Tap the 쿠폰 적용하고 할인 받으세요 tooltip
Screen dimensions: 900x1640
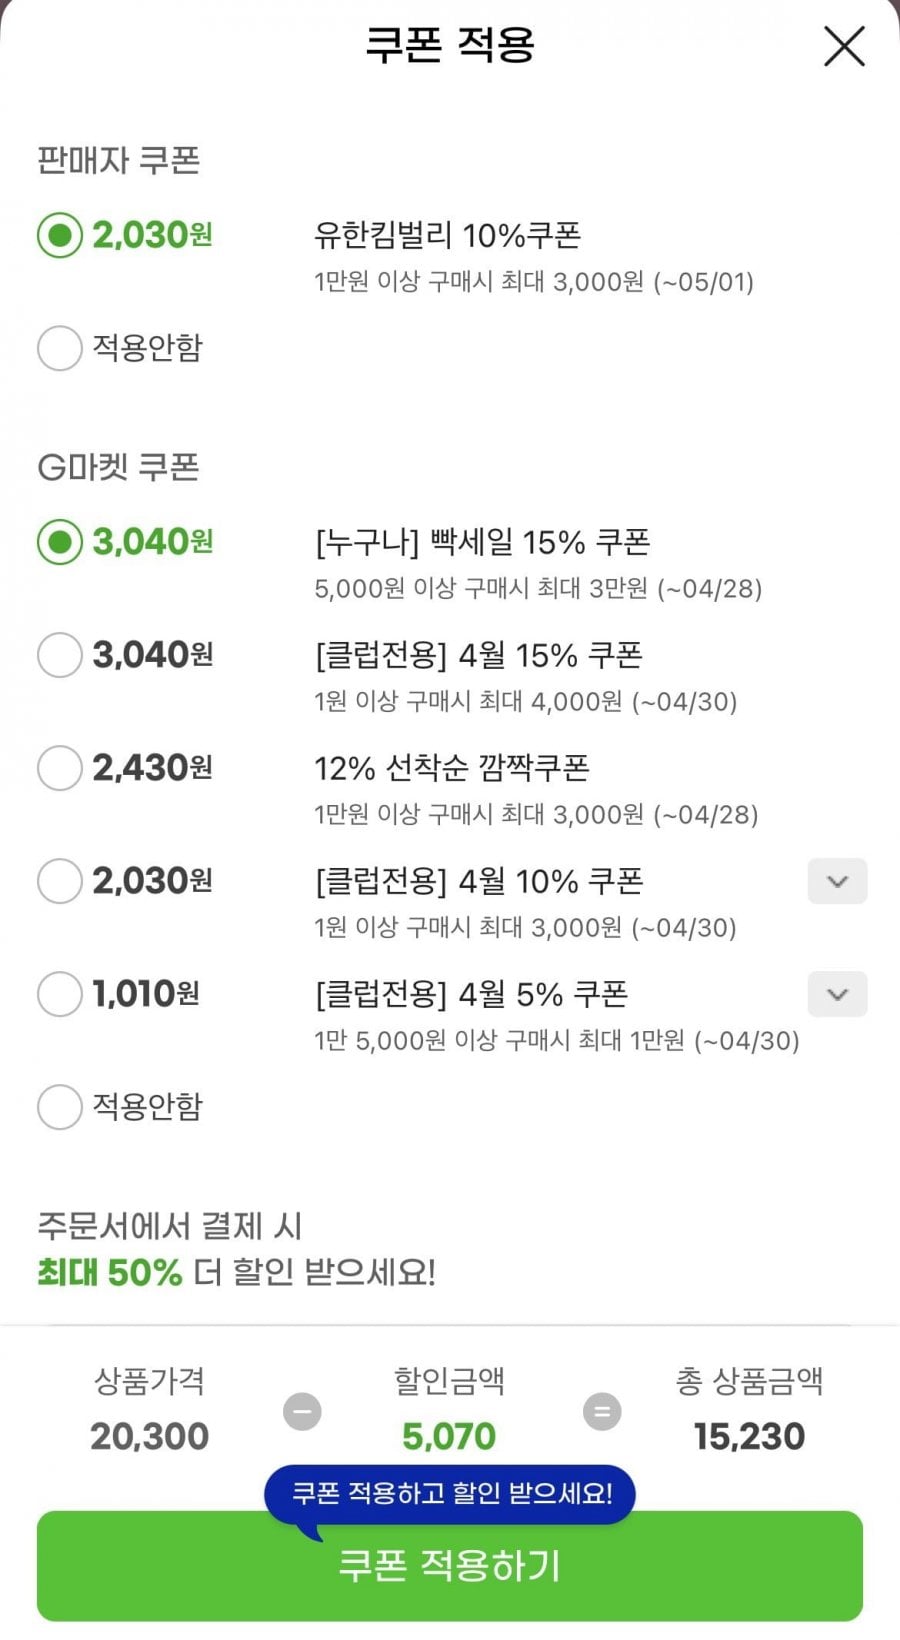(450, 1494)
